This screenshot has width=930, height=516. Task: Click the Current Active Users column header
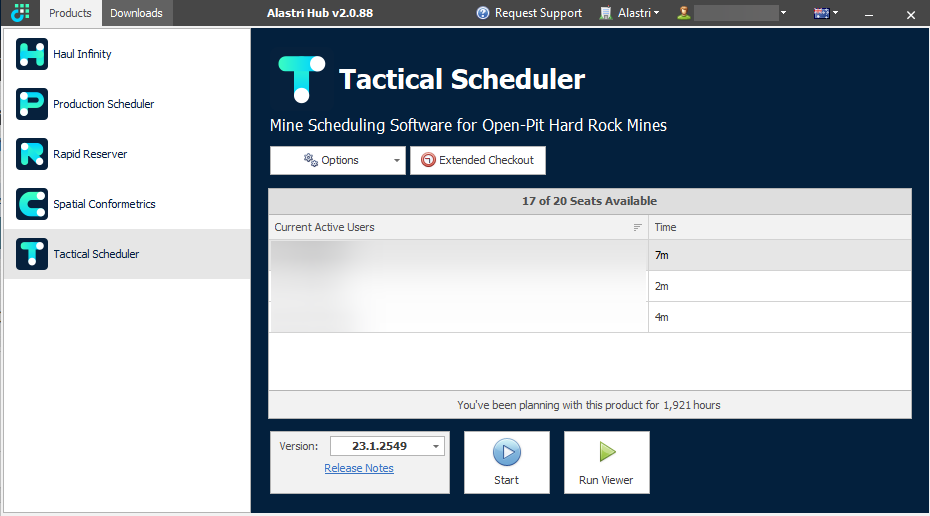pyautogui.click(x=458, y=227)
